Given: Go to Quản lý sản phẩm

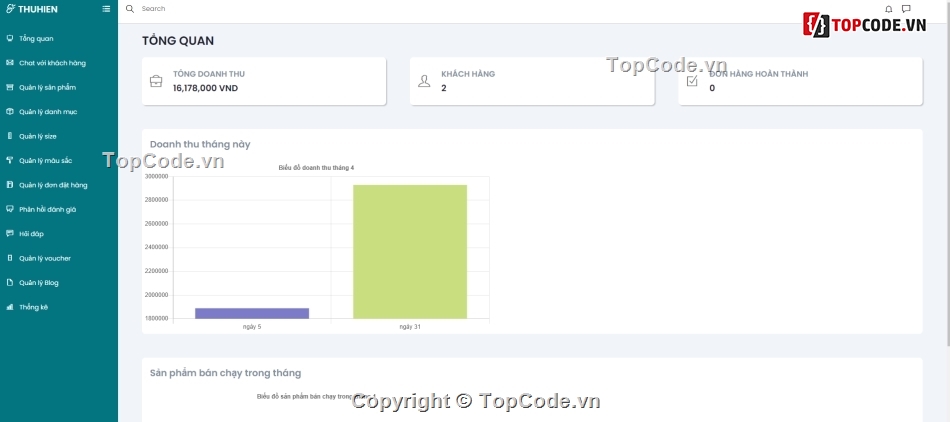Looking at the screenshot, I should click(47, 87).
